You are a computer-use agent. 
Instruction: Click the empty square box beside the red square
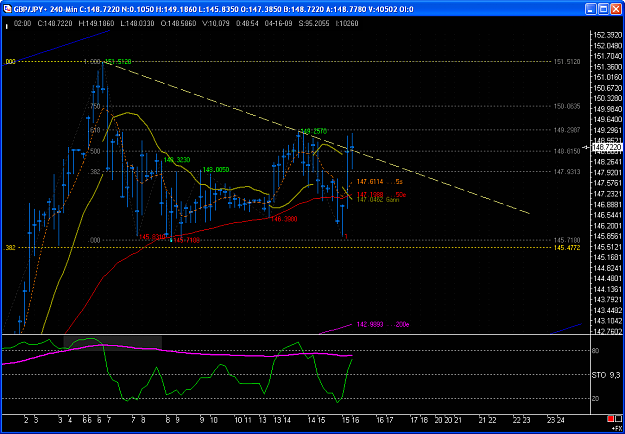click(619, 419)
